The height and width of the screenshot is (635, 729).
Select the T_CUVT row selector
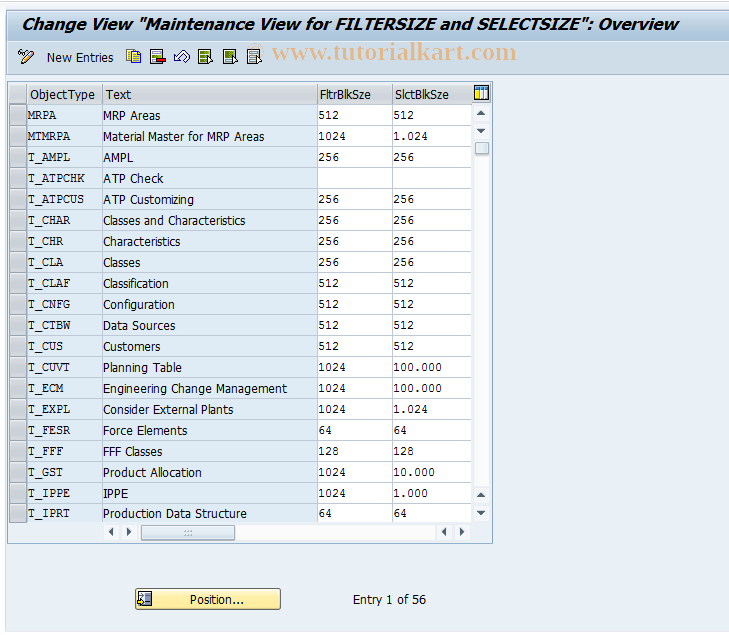(x=18, y=367)
